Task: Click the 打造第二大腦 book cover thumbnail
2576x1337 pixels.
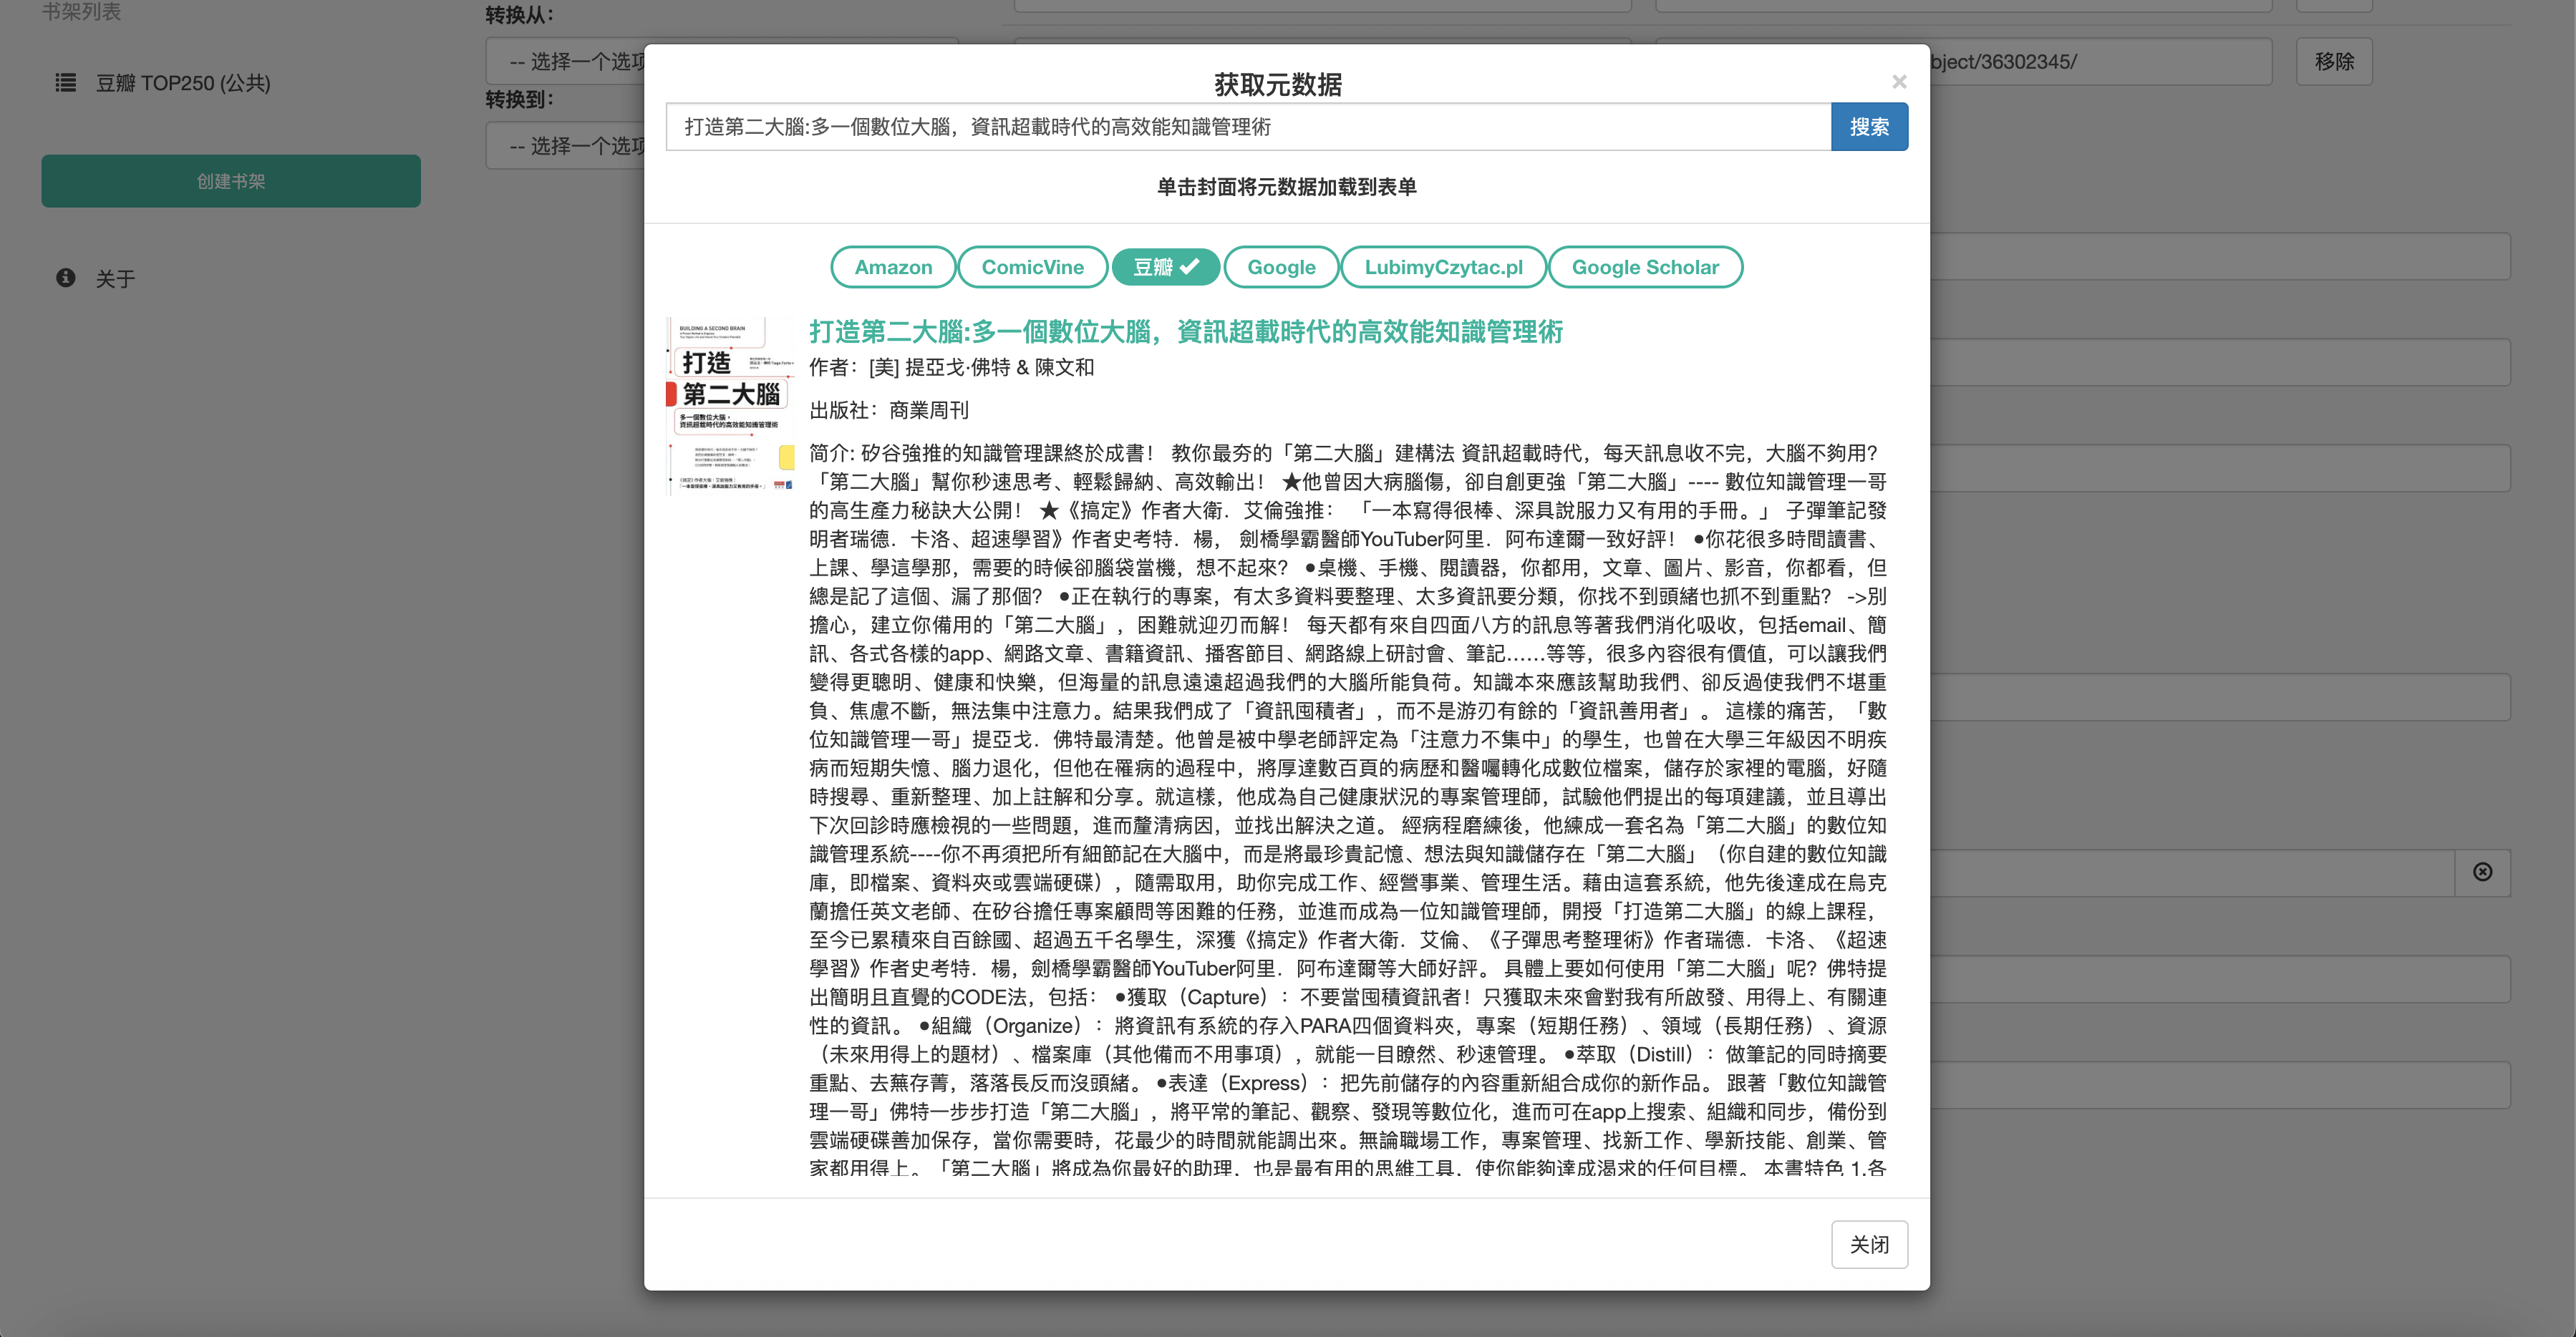Action: 730,405
